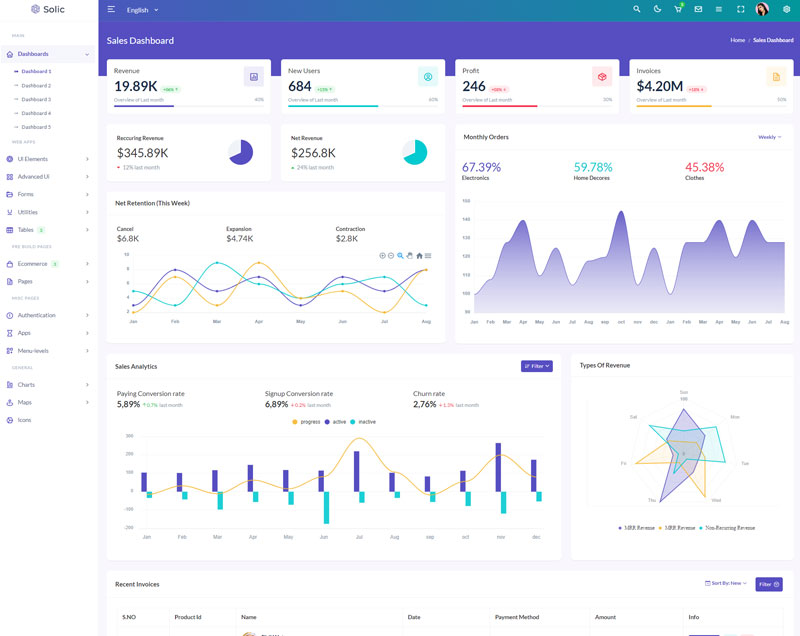Screen dimensions: 800x636
Task: Open the Weekly dropdown in Monthly Orders
Action: click(770, 137)
